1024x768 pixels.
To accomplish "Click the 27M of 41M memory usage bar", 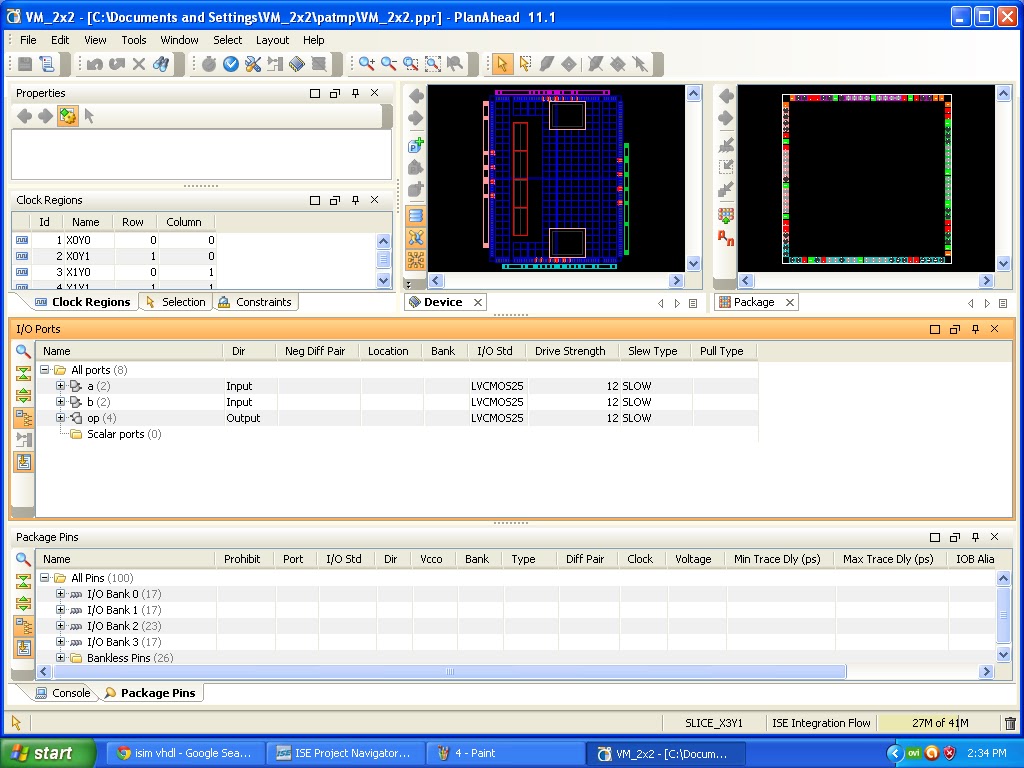I will pyautogui.click(x=940, y=723).
